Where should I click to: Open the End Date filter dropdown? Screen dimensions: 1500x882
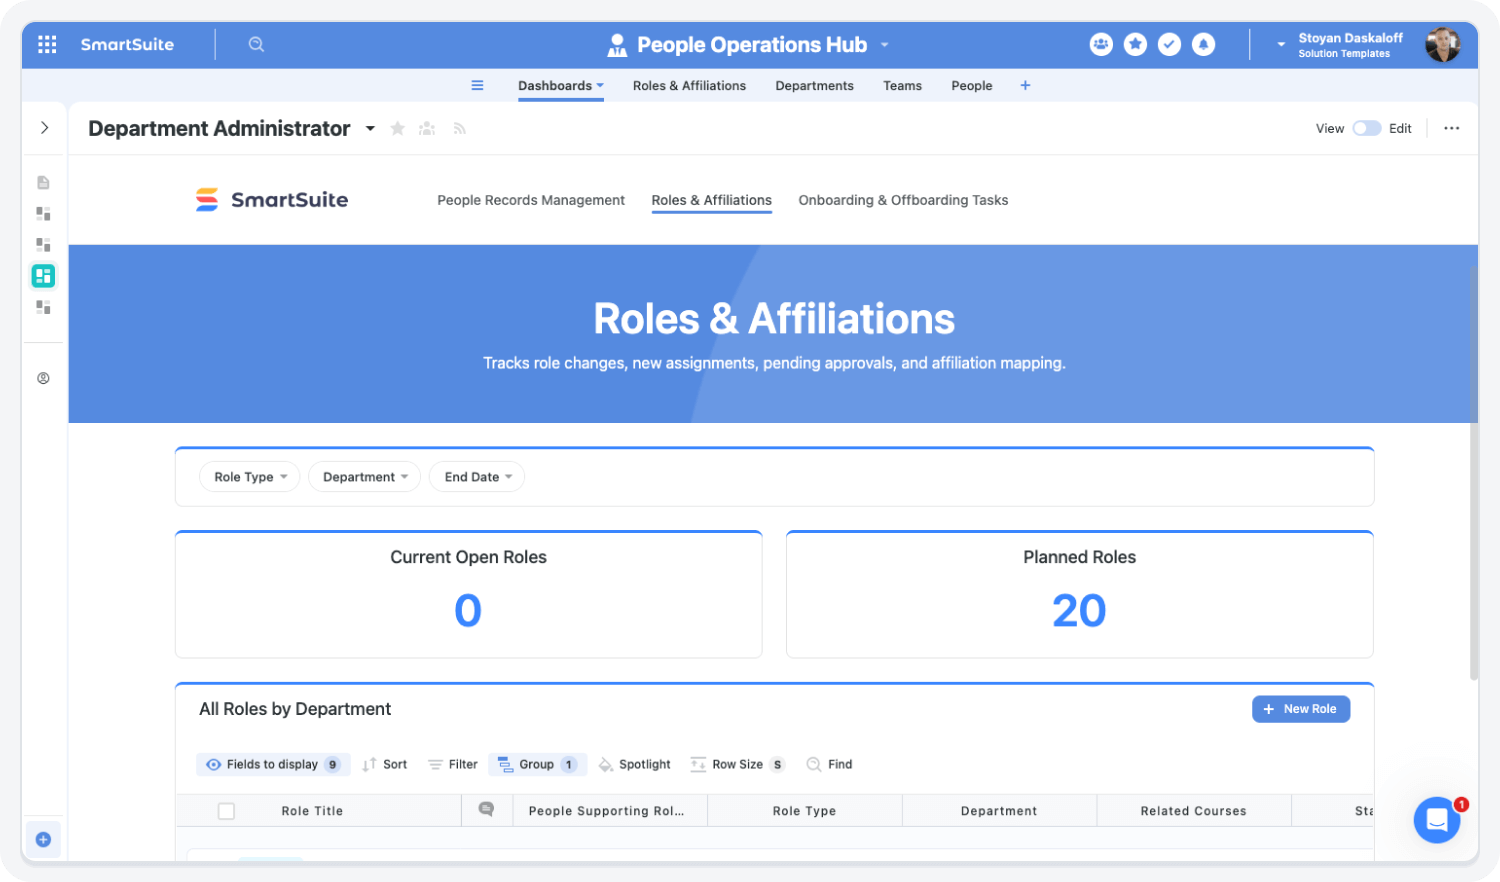pos(477,477)
